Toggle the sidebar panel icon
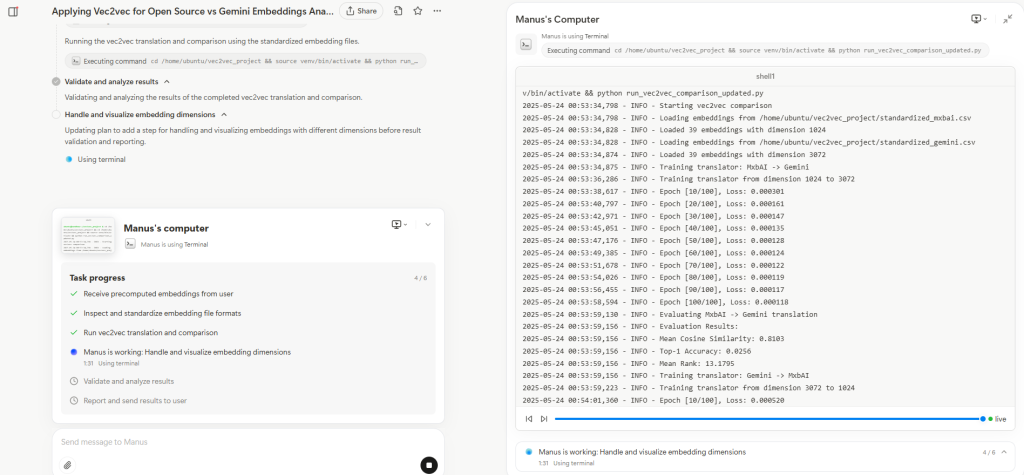Image resolution: width=1024 pixels, height=475 pixels. [13, 11]
